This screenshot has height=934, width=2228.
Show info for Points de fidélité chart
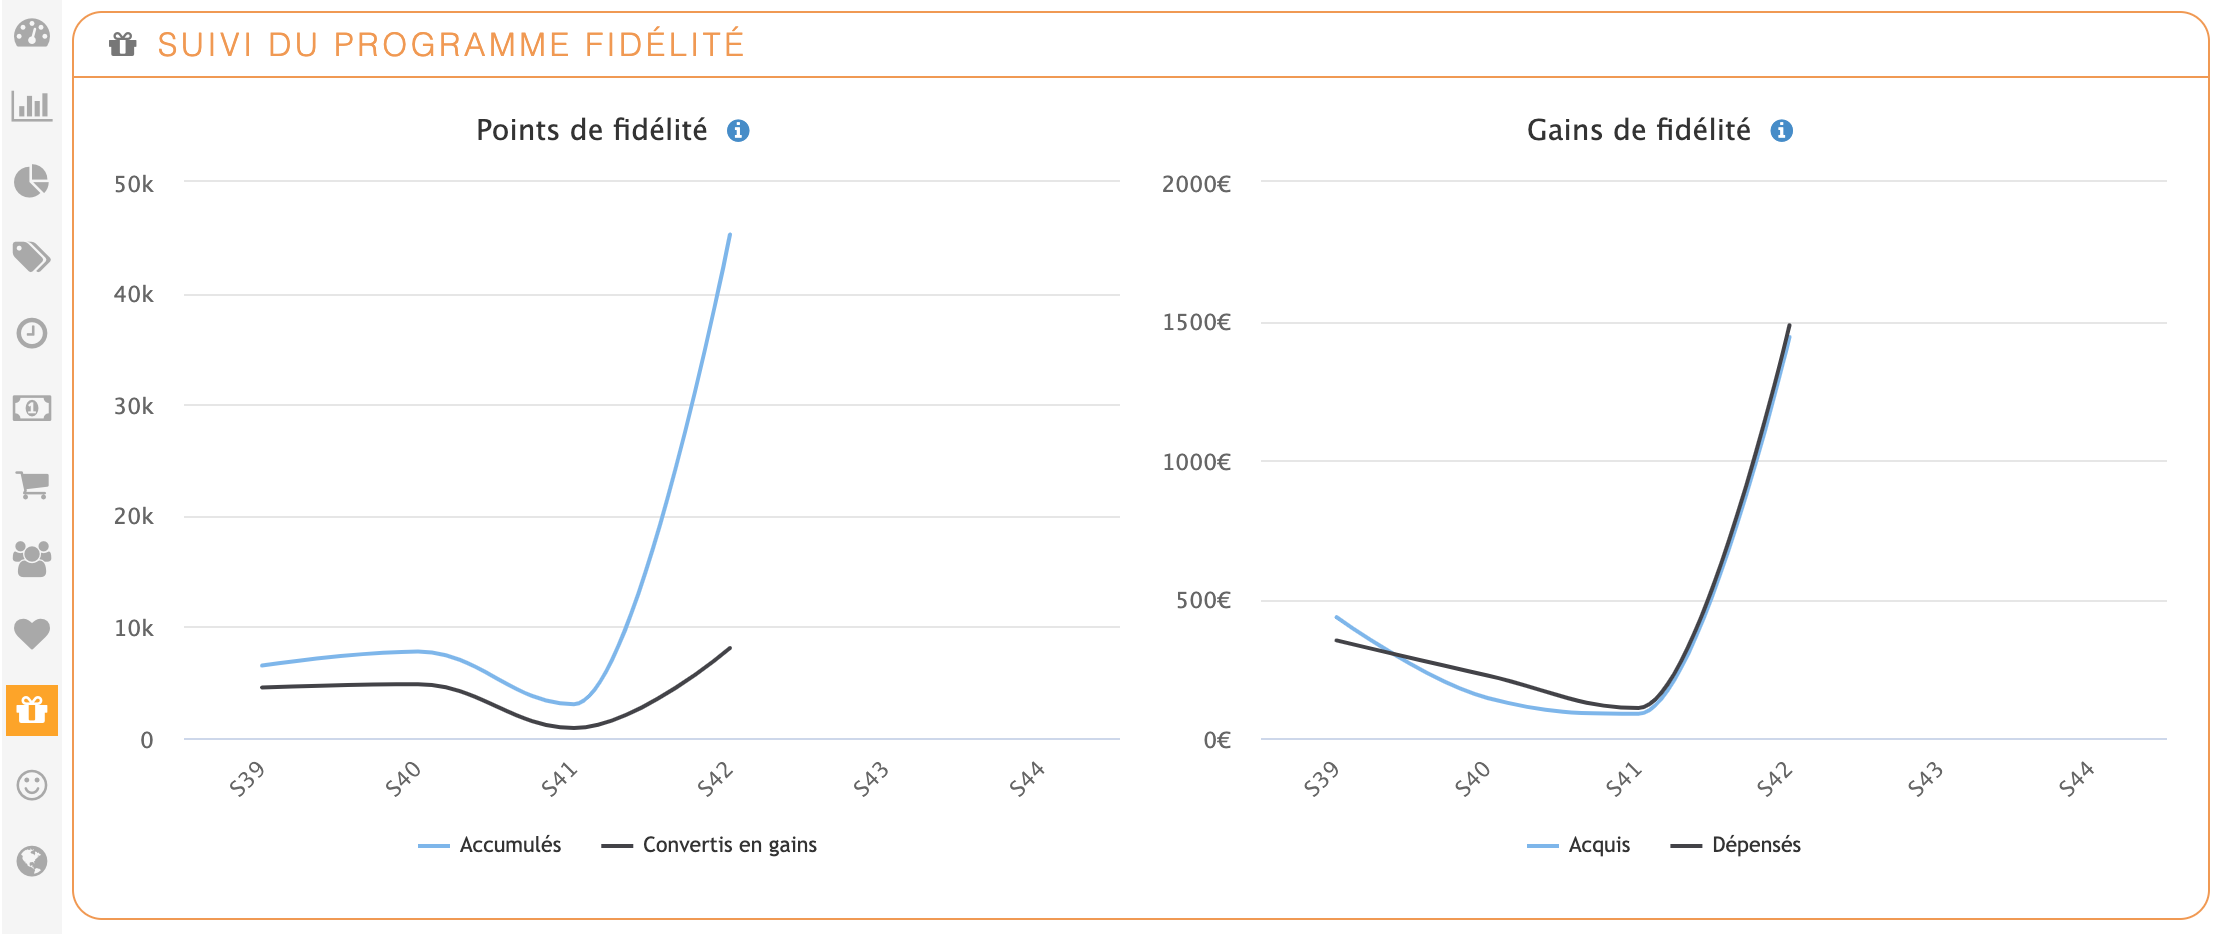click(x=738, y=131)
